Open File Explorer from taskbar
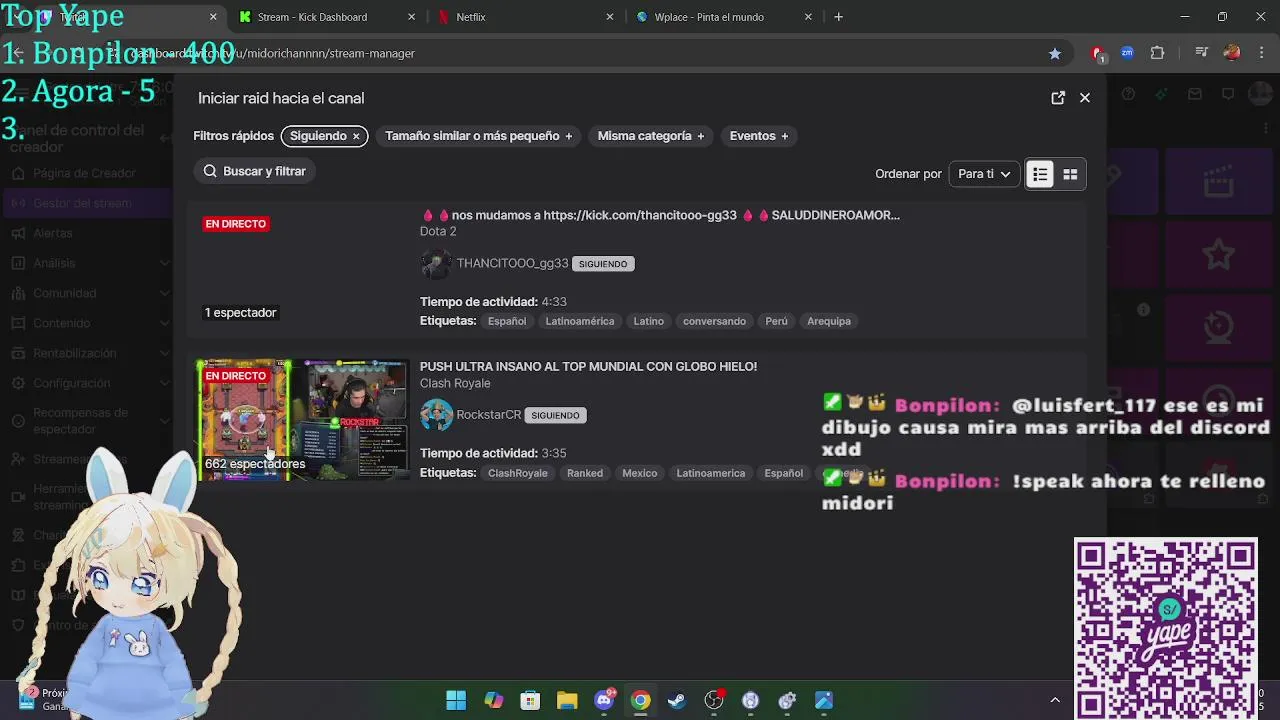 tap(567, 700)
